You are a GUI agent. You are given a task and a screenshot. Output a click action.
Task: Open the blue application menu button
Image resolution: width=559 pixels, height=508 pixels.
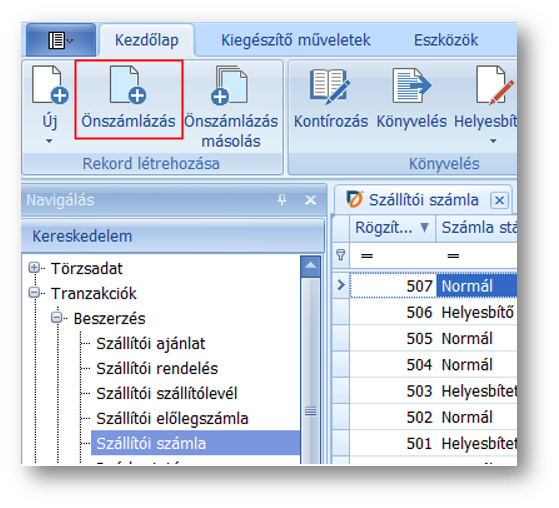61,40
